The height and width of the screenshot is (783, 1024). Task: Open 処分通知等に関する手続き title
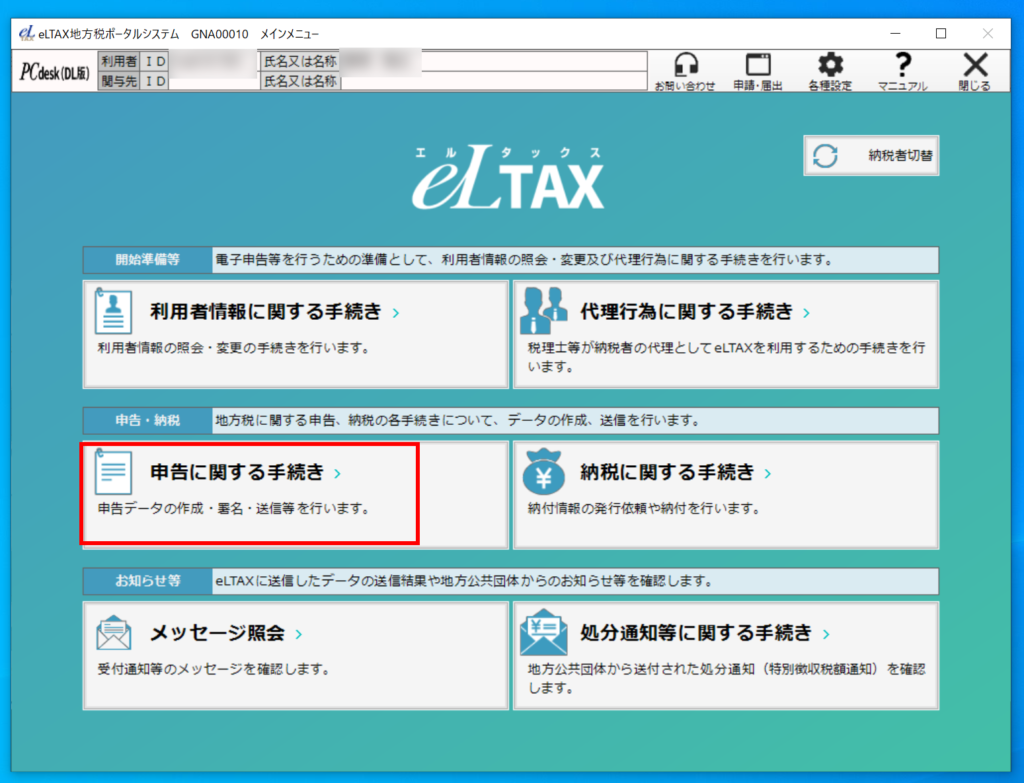pyautogui.click(x=696, y=633)
